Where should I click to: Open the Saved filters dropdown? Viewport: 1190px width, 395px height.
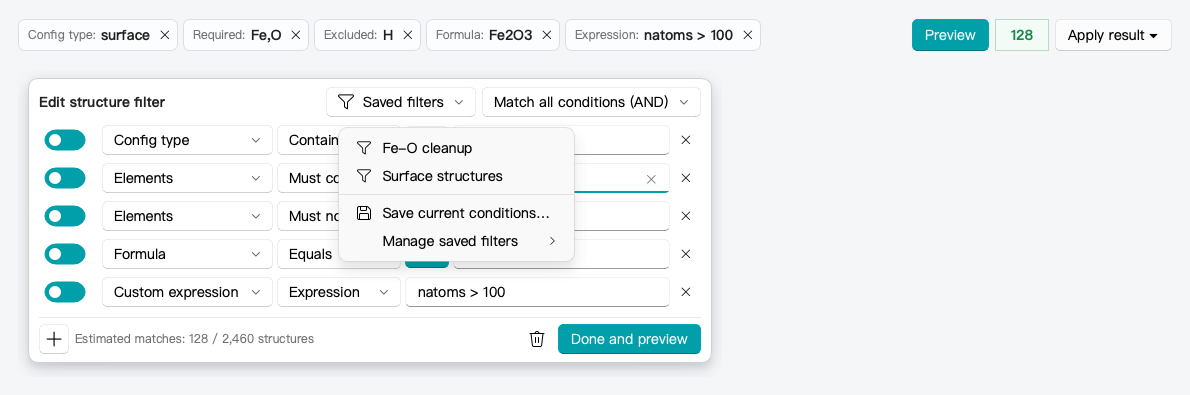[401, 102]
